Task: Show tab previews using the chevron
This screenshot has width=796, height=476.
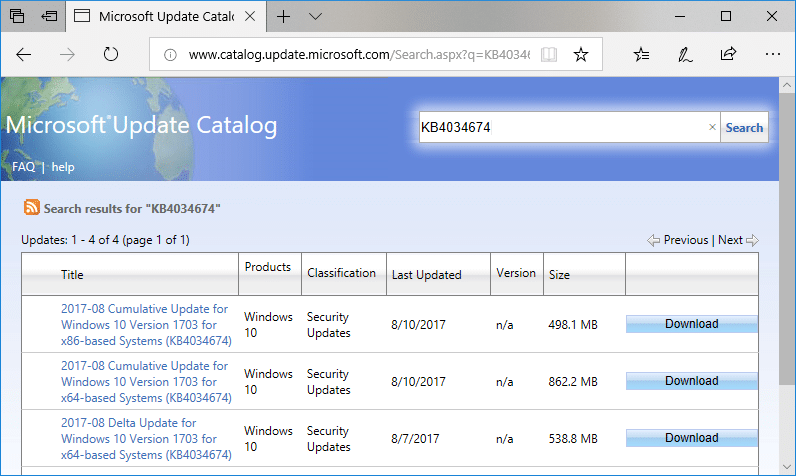Action: [x=315, y=16]
